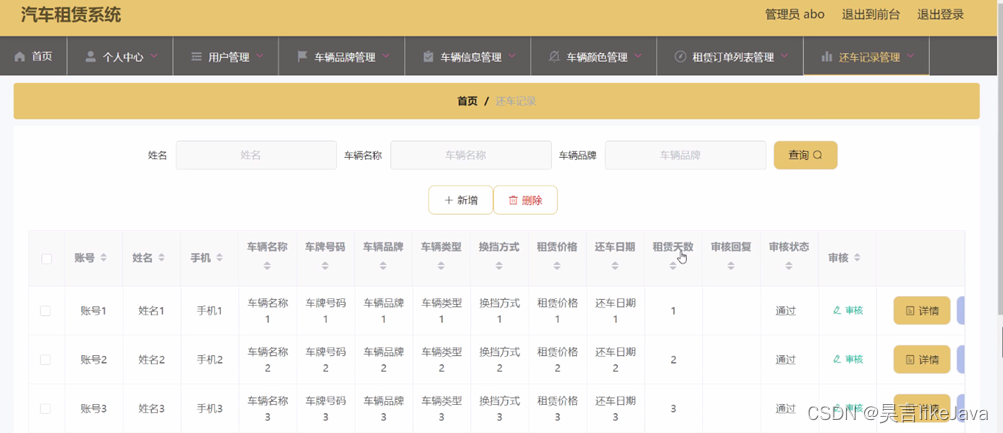The image size is (1003, 433).
Task: Click the 首页 breadcrumb link
Action: click(x=467, y=101)
